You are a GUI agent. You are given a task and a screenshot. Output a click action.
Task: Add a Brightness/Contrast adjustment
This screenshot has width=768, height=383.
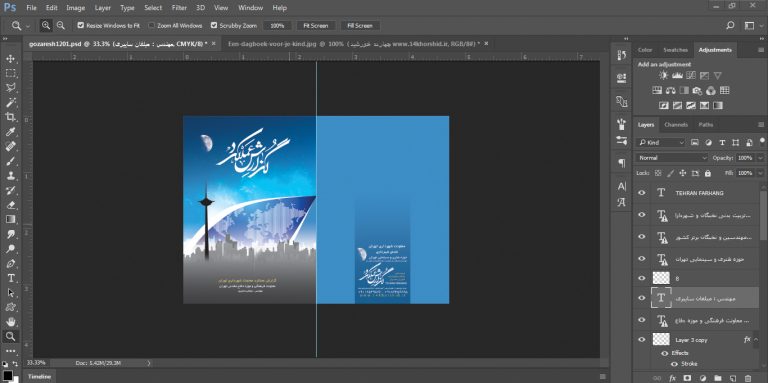click(663, 75)
